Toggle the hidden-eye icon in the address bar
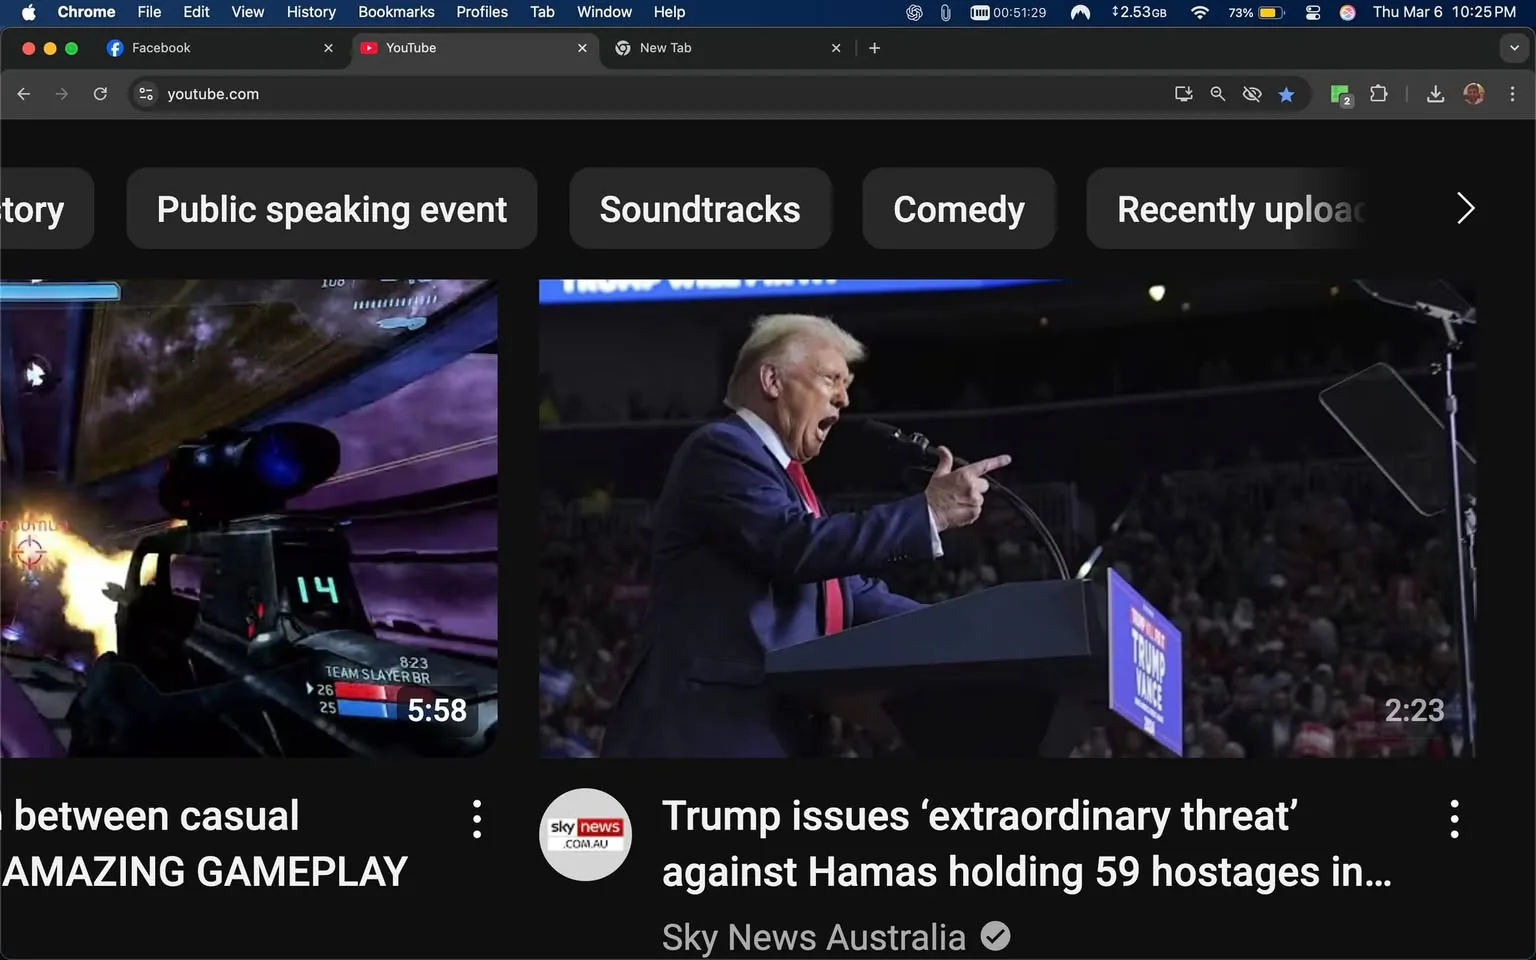Image resolution: width=1536 pixels, height=960 pixels. [x=1251, y=93]
